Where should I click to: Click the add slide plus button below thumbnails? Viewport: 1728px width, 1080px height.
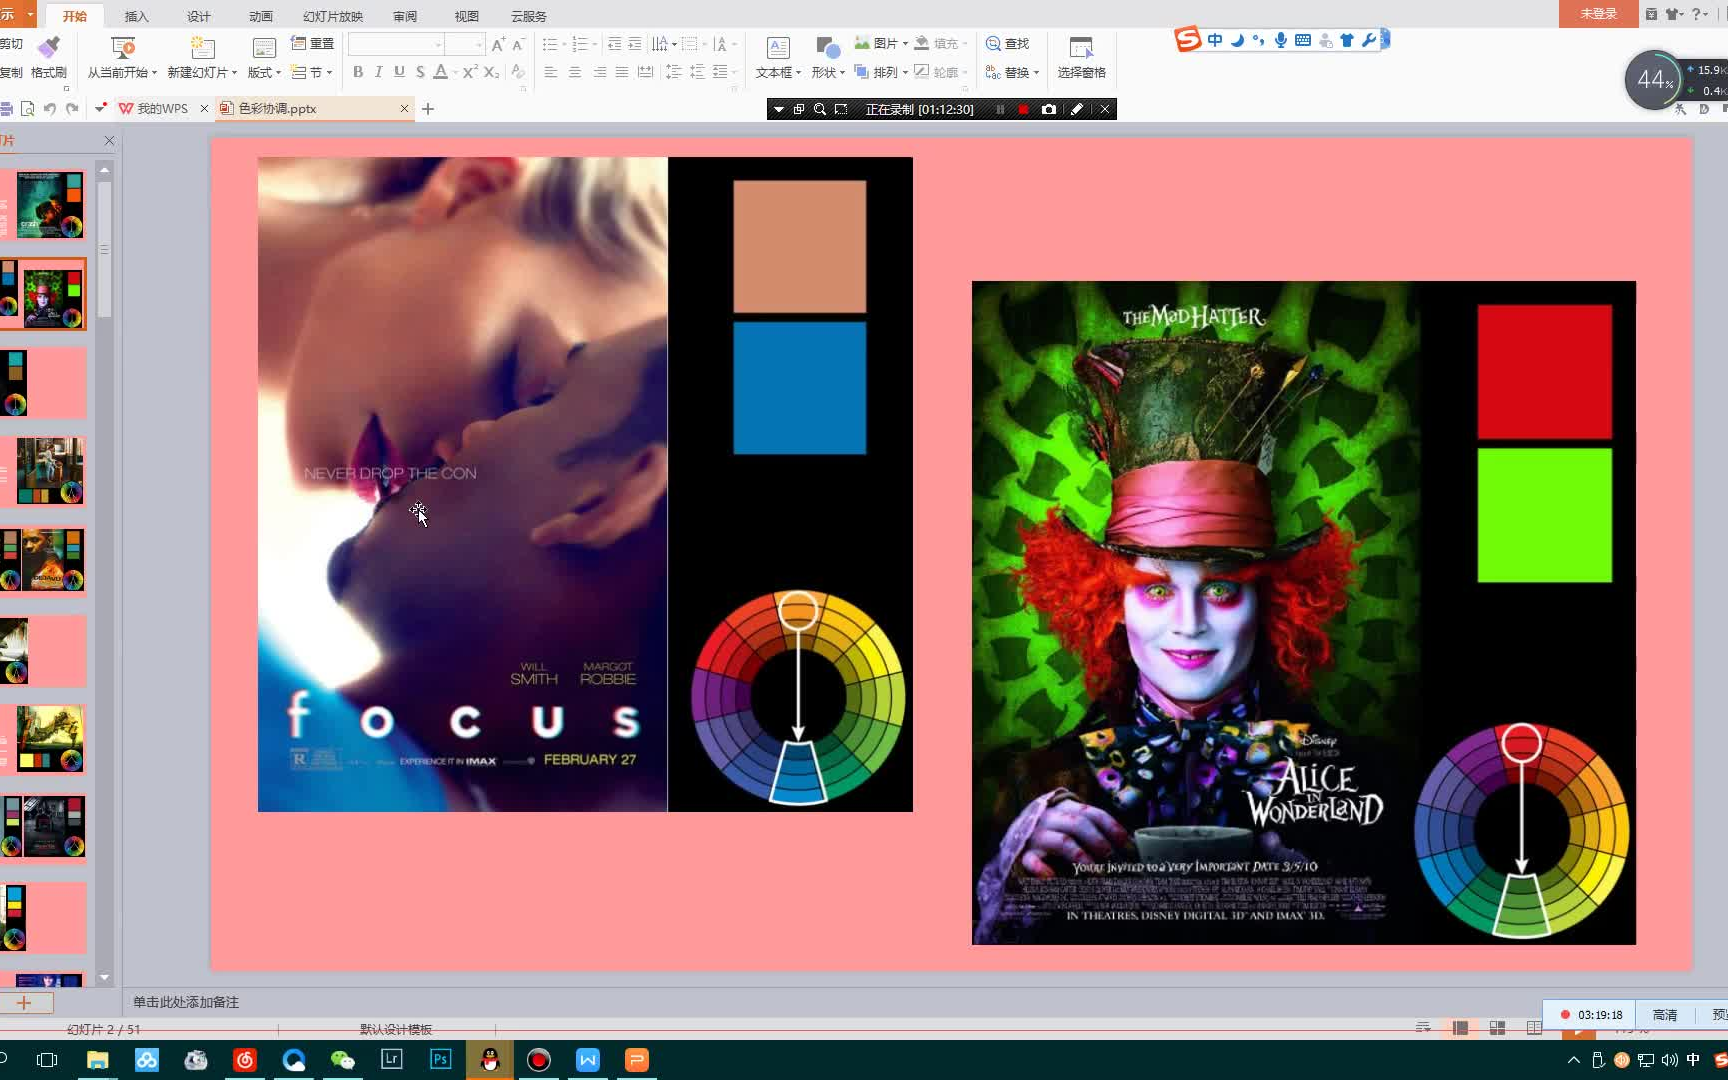25,1002
